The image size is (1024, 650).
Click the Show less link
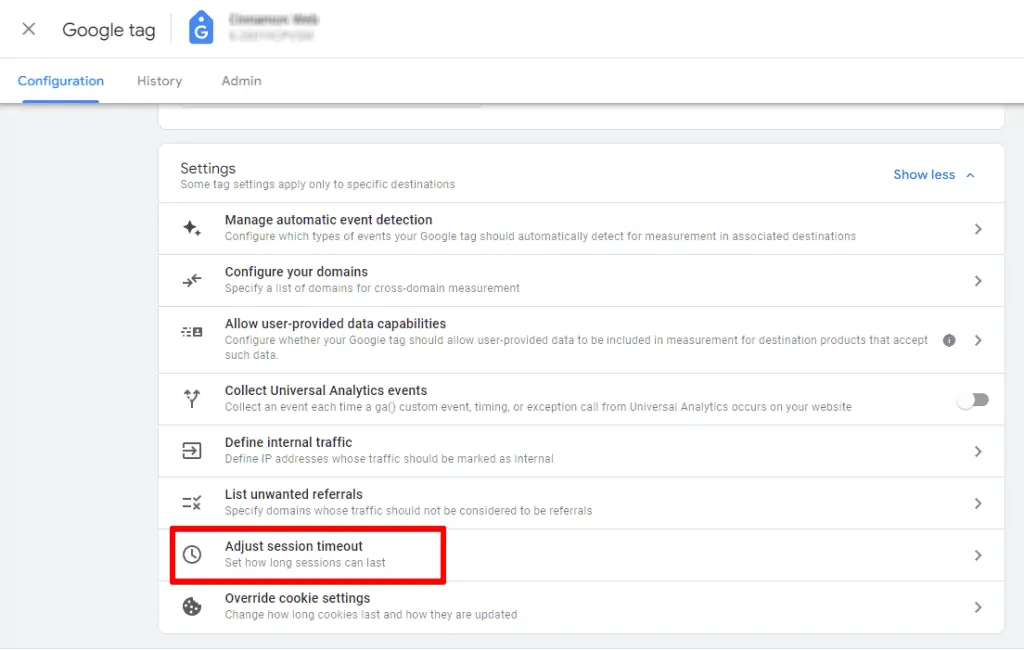pyautogui.click(x=924, y=174)
